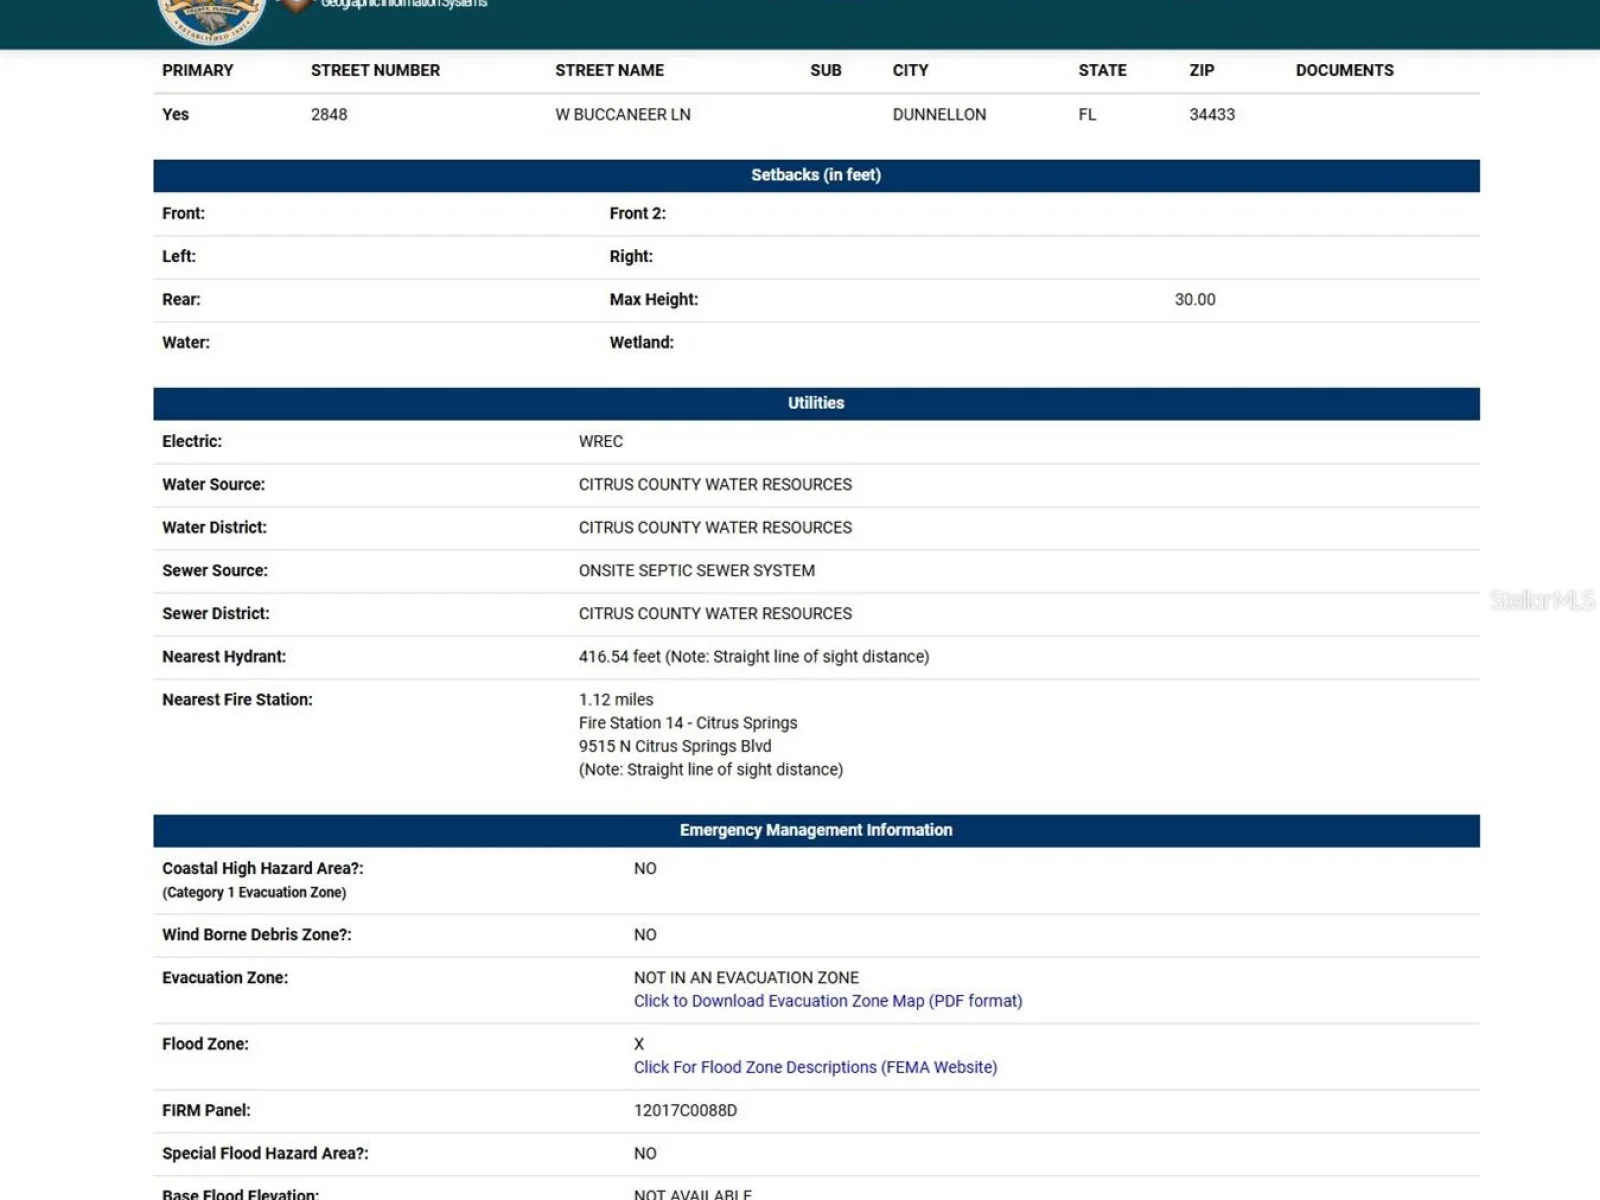Click the Water setback label
The width and height of the screenshot is (1600, 1200).
pyautogui.click(x=186, y=342)
